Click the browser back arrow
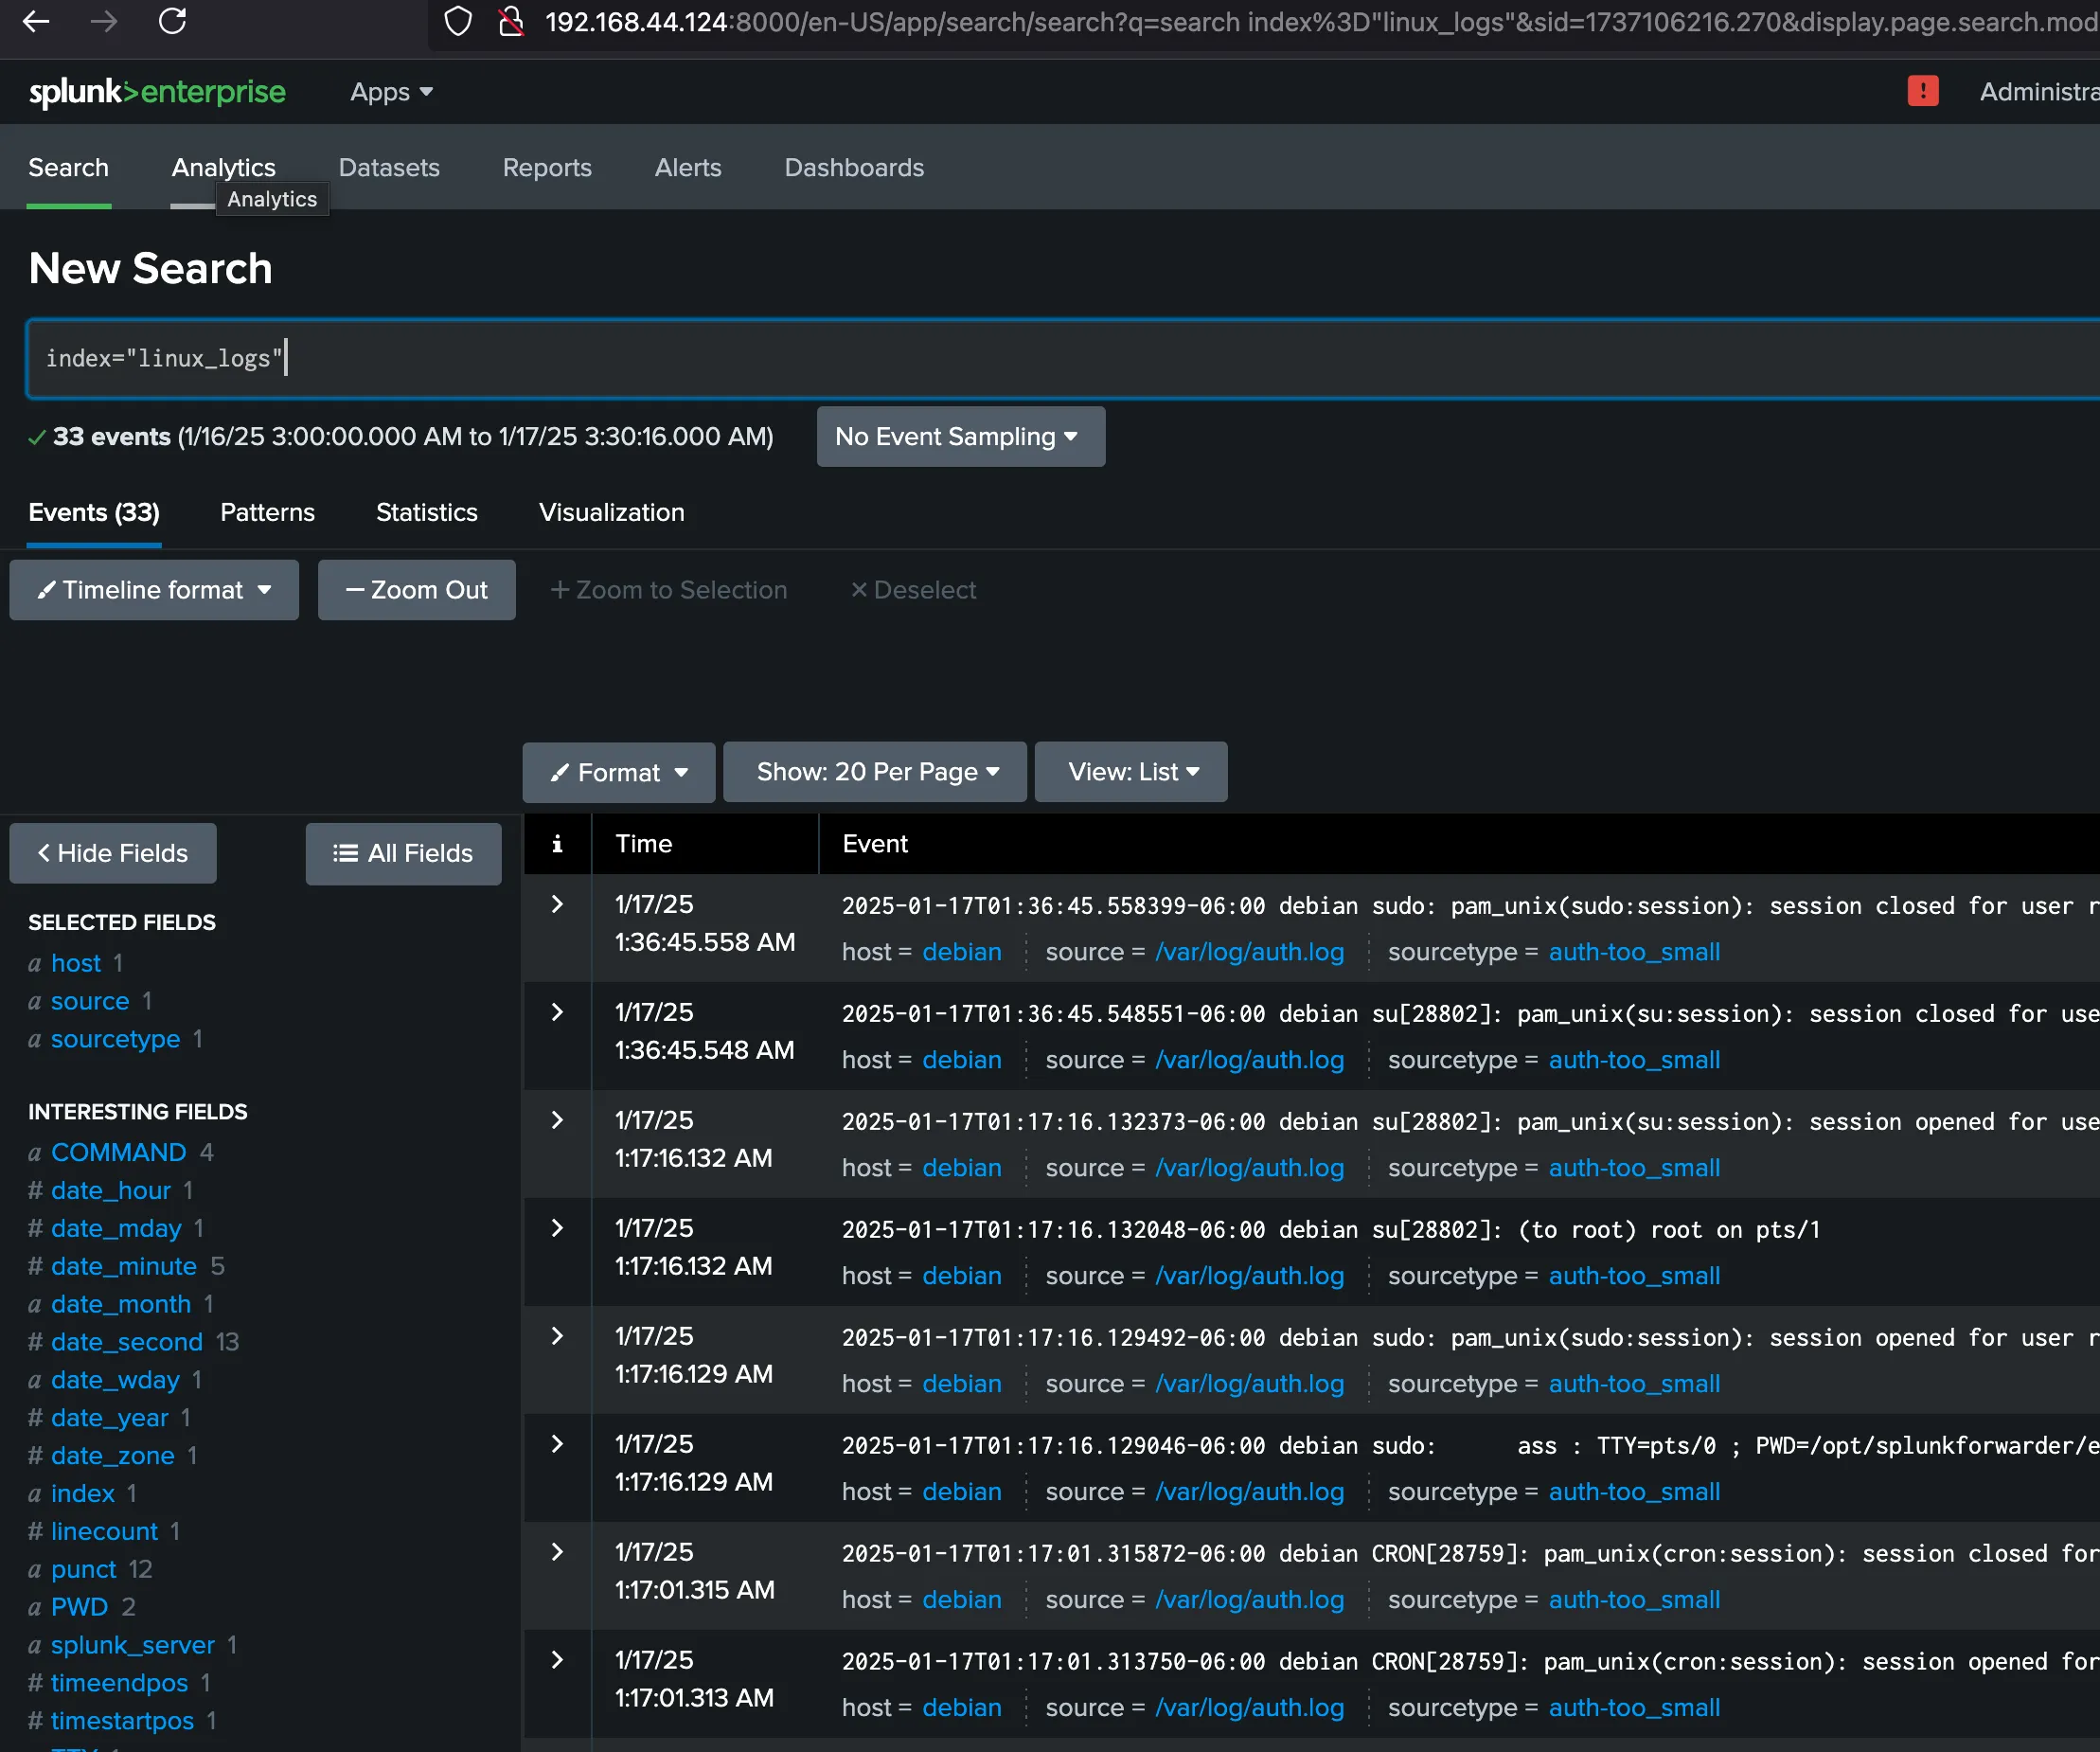The width and height of the screenshot is (2100, 1752). pos(36,22)
